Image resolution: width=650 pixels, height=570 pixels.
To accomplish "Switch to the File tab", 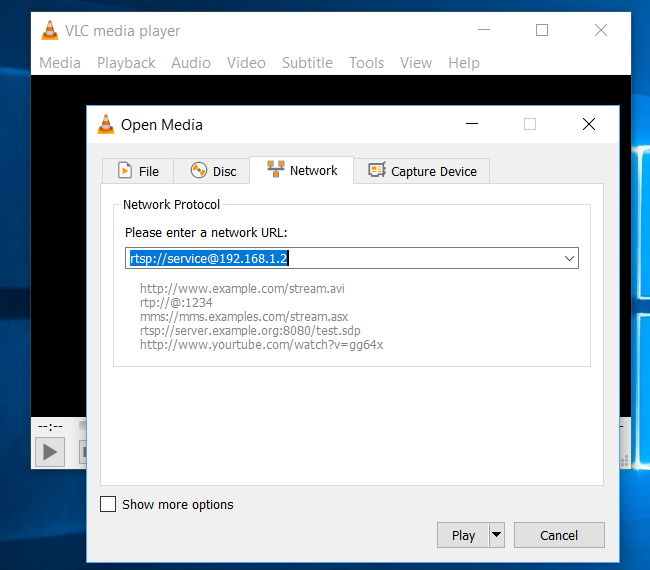I will [x=138, y=171].
